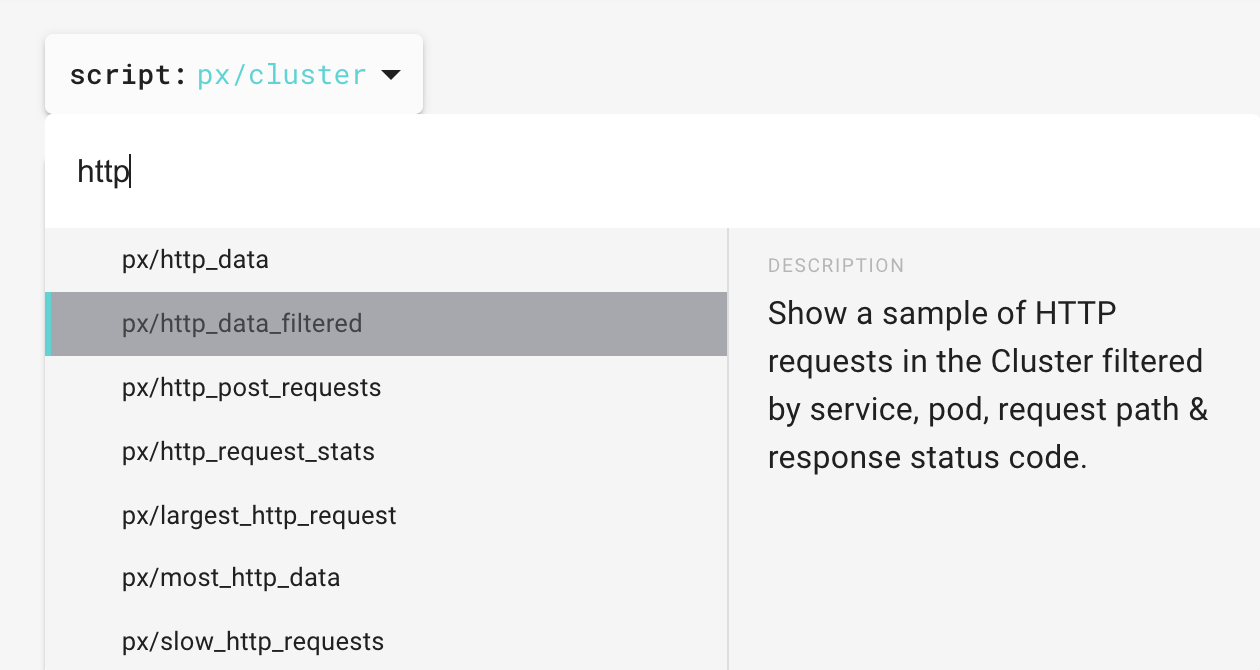Select the px/http_data script
The width and height of the screenshot is (1260, 670).
click(x=195, y=260)
